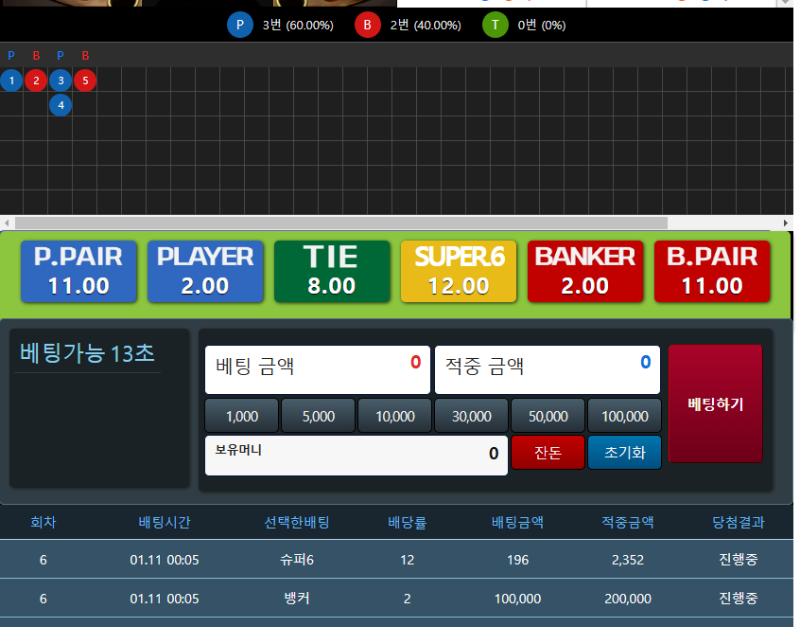The image size is (800, 627).
Task: Click the 200,000 payout cell
Action: click(628, 598)
